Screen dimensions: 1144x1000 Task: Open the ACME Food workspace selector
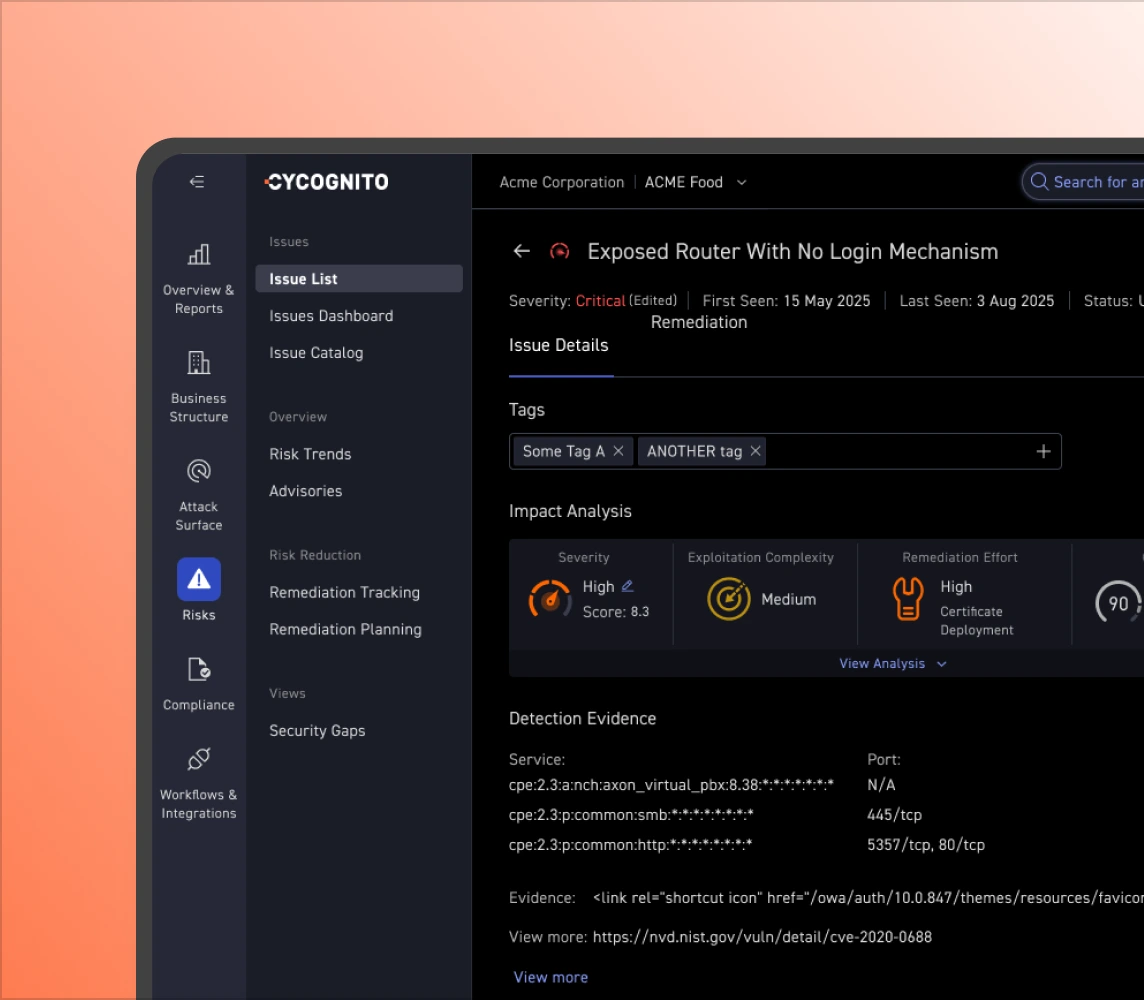695,182
